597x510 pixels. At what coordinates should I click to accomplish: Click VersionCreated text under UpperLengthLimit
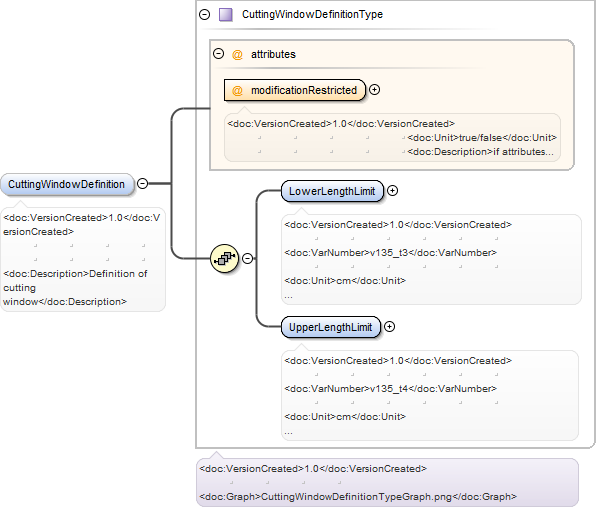pyautogui.click(x=398, y=361)
